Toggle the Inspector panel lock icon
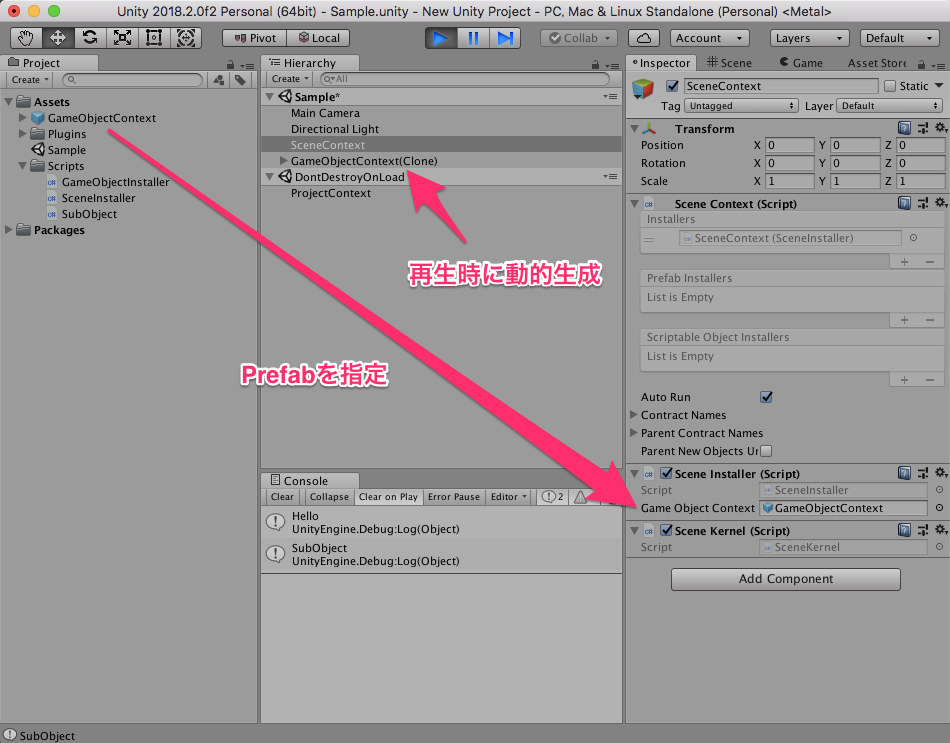The image size is (950, 743). point(922,64)
